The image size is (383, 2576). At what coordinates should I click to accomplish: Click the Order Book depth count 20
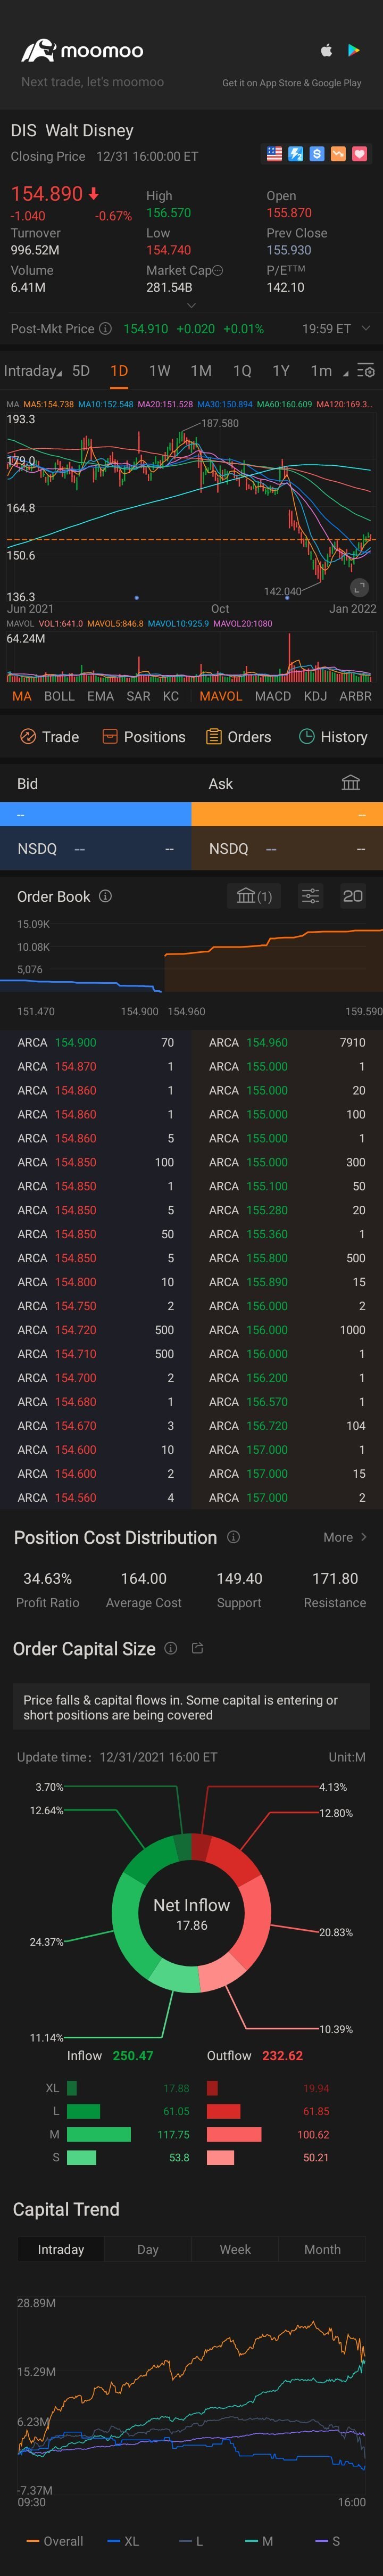(x=353, y=896)
